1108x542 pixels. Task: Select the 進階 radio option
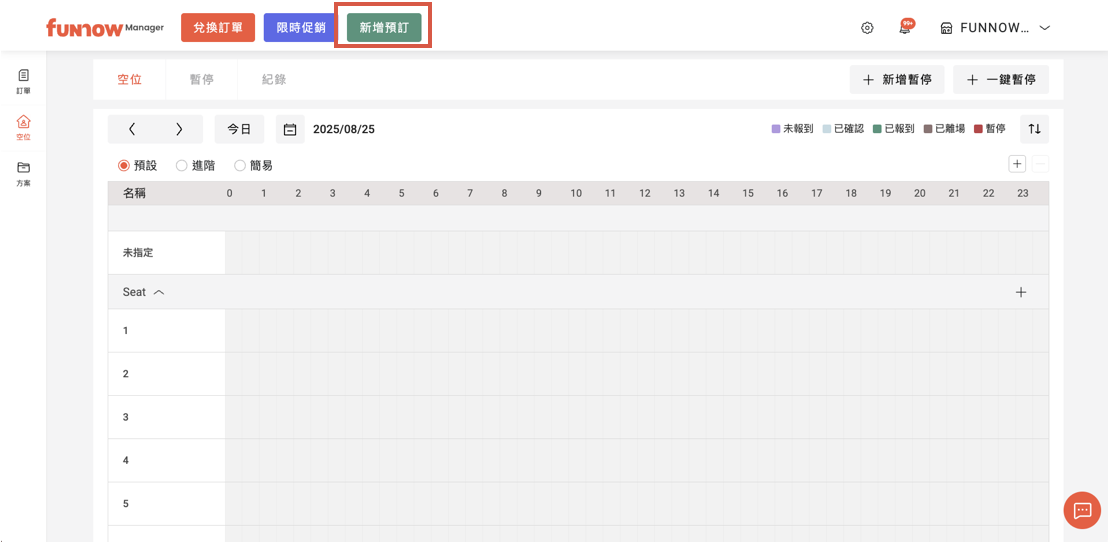182,165
